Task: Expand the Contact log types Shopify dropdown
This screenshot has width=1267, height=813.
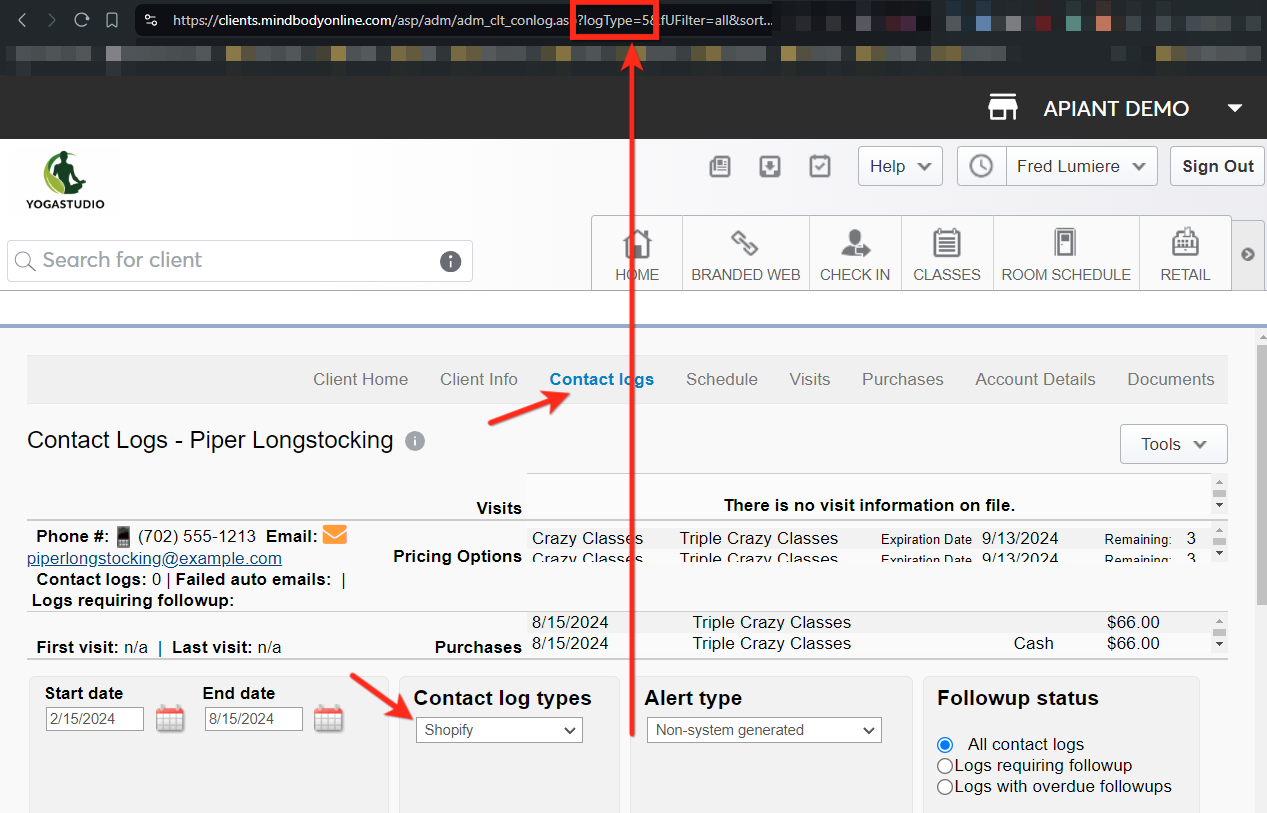Action: pyautogui.click(x=499, y=730)
